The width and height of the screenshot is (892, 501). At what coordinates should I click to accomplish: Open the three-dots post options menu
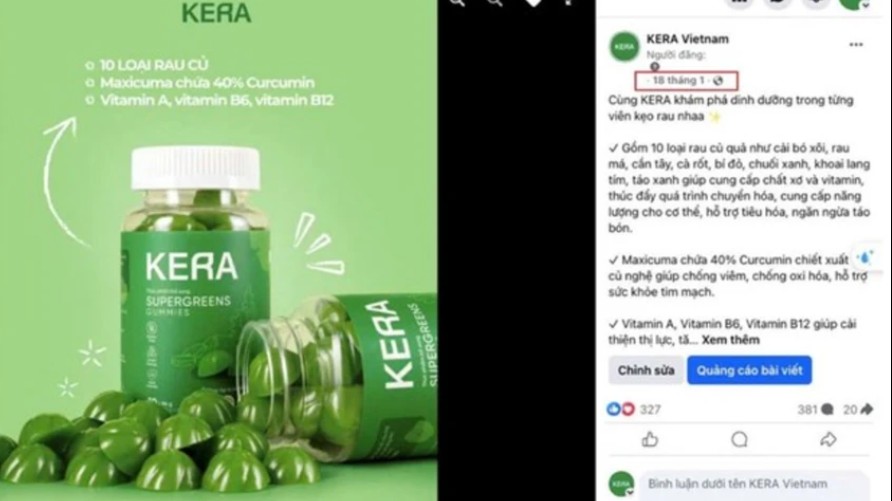click(856, 45)
